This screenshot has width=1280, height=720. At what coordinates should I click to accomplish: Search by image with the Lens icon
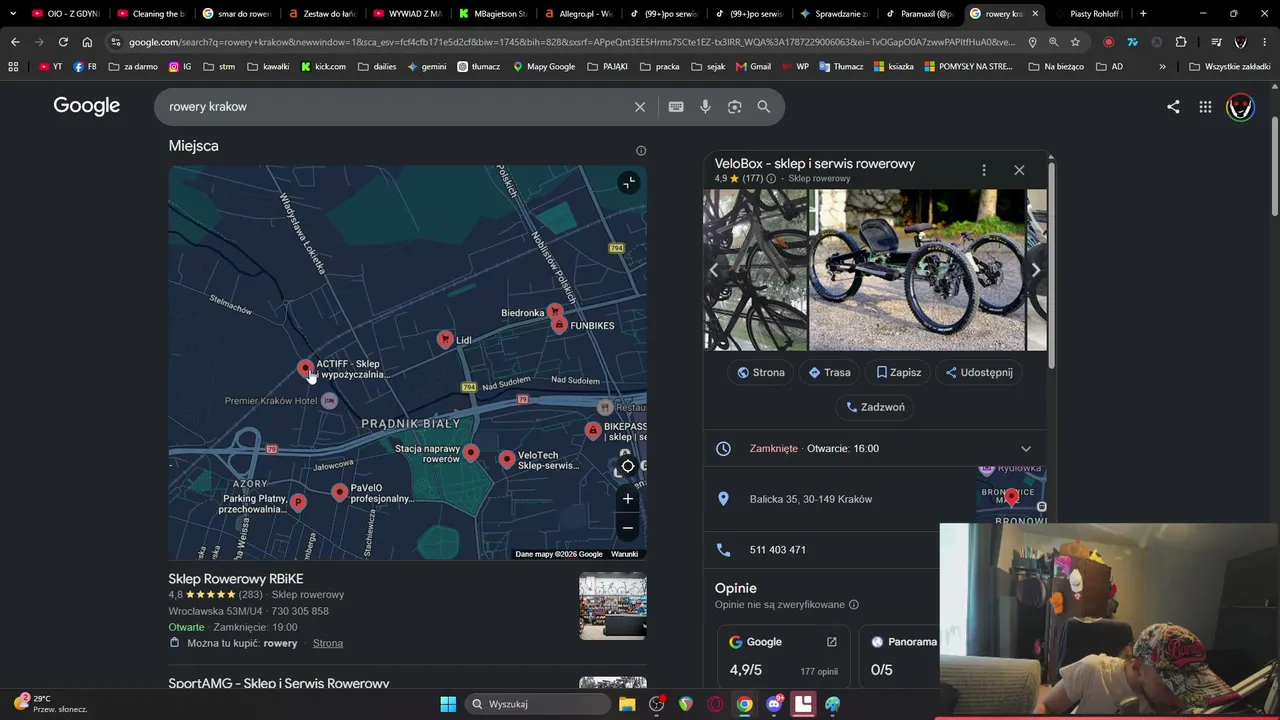[735, 107]
